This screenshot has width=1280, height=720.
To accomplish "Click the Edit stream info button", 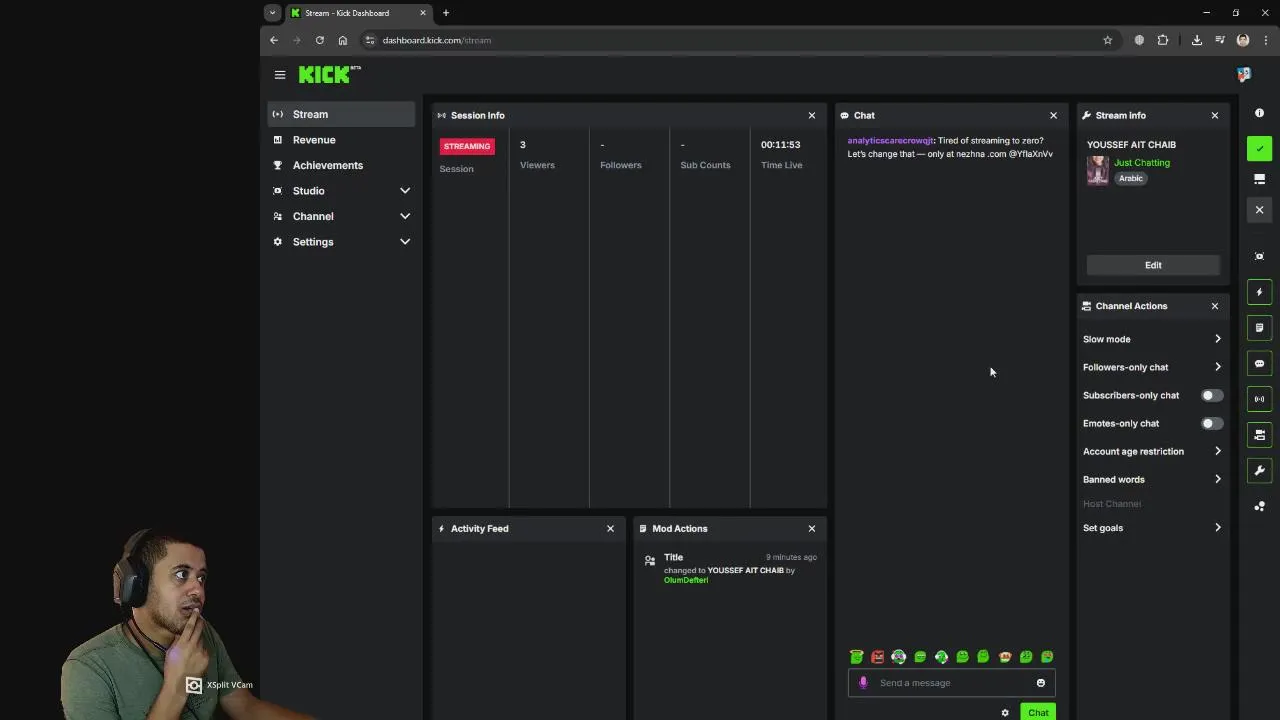I will click(x=1153, y=265).
